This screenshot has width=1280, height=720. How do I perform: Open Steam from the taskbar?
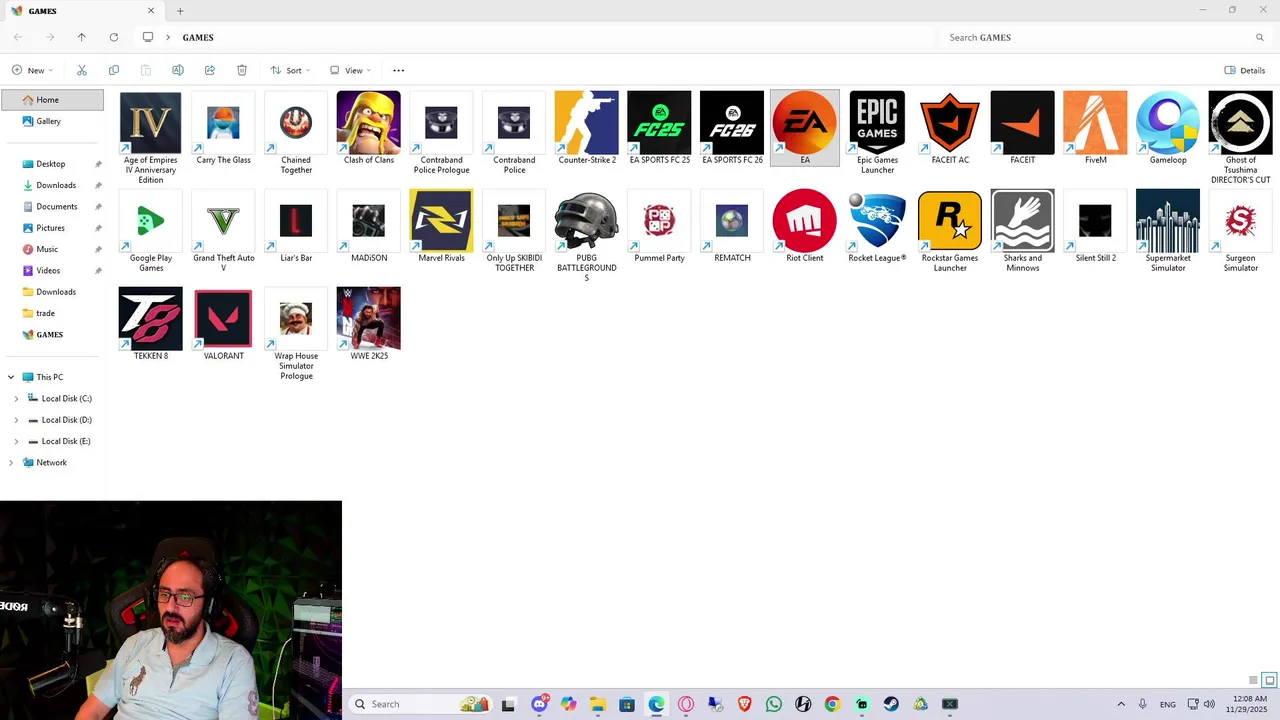point(891,704)
